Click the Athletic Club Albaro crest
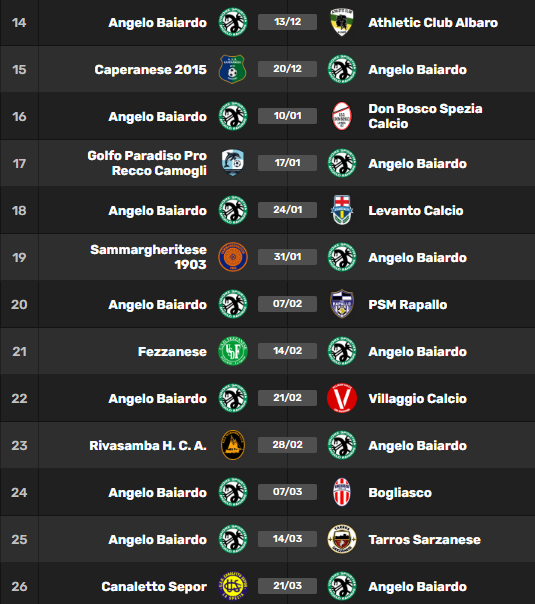This screenshot has width=535, height=604. (x=342, y=22)
